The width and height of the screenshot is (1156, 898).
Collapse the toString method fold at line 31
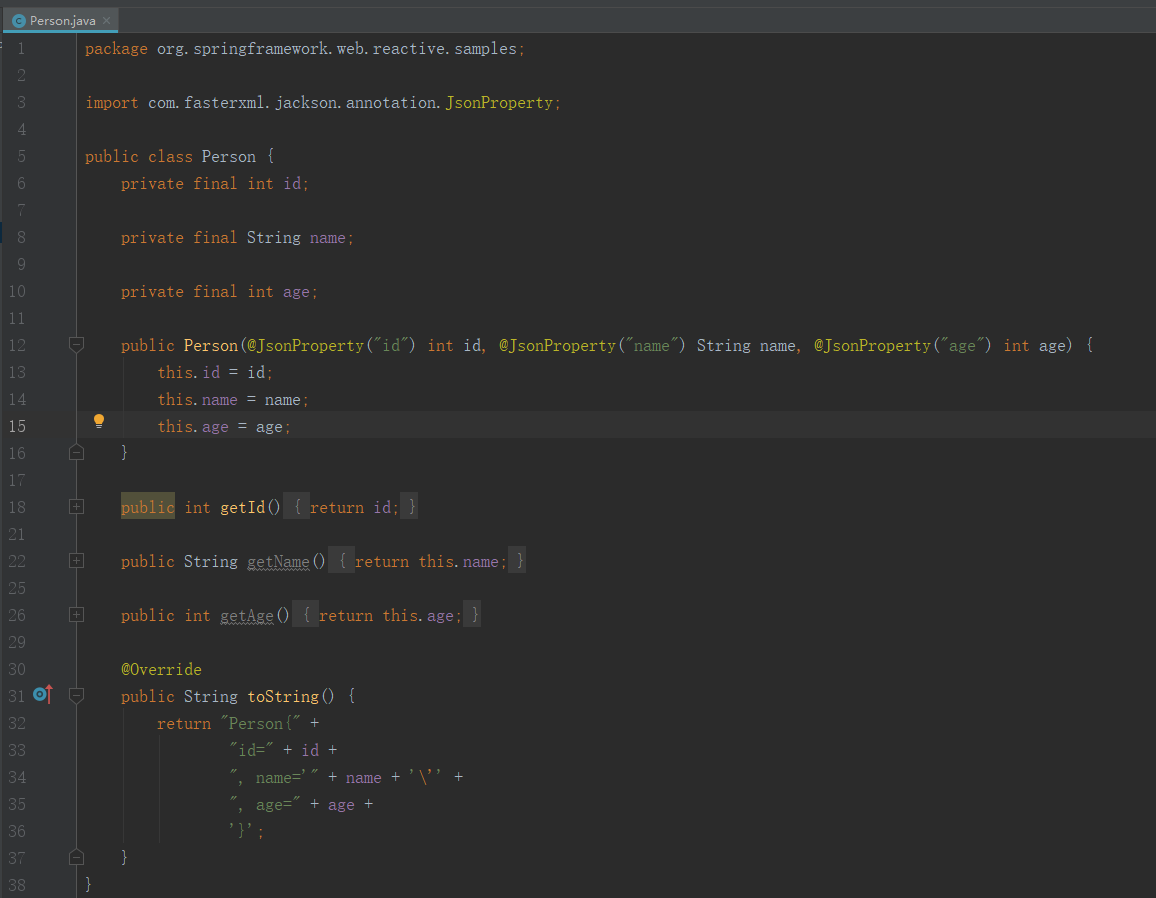pyautogui.click(x=76, y=695)
